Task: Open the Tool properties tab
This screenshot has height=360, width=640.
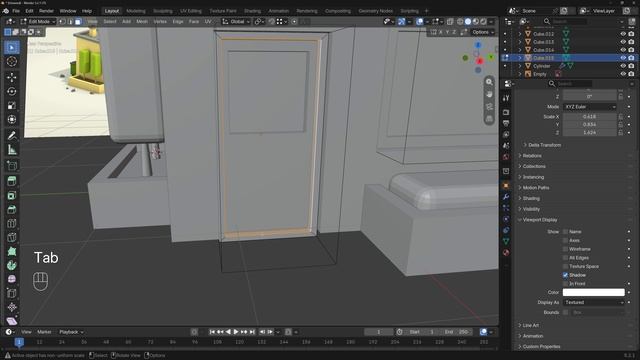Action: tap(506, 98)
